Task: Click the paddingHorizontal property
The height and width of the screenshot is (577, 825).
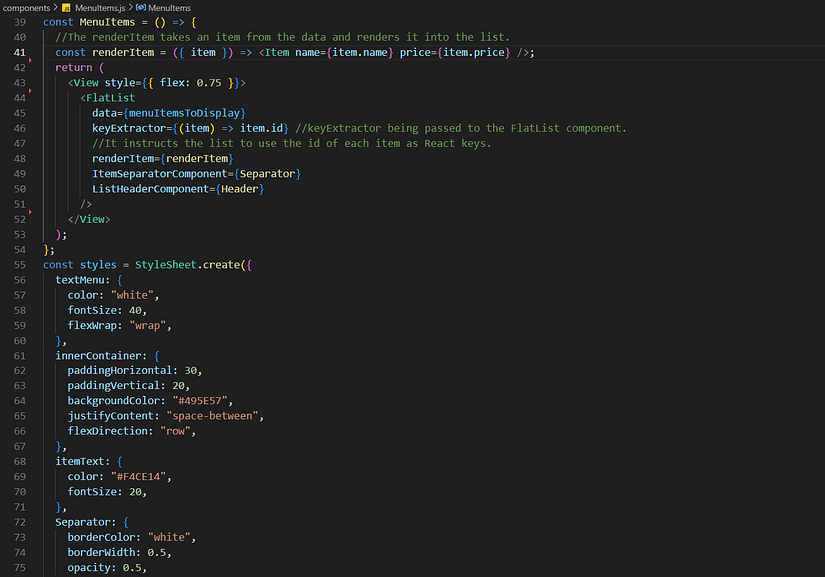Action: (x=120, y=370)
